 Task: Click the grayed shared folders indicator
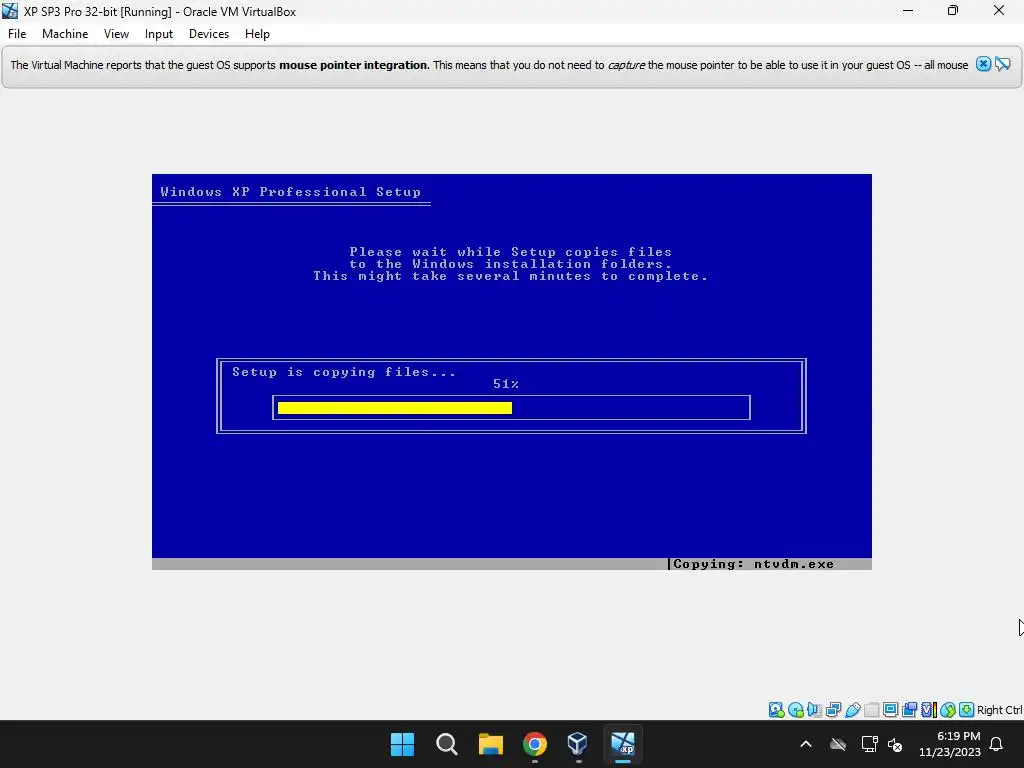(x=871, y=710)
